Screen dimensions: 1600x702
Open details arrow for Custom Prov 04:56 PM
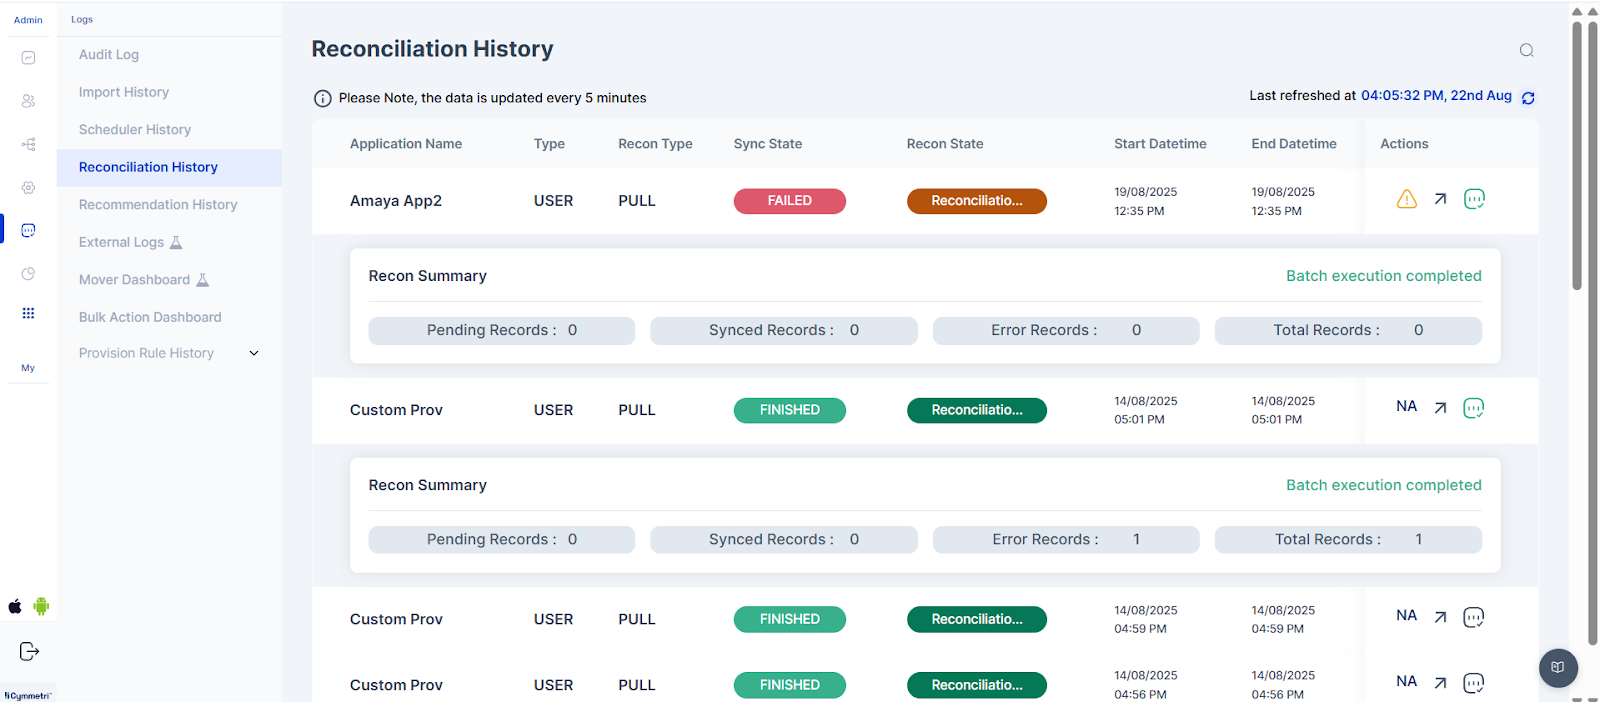(x=1440, y=683)
